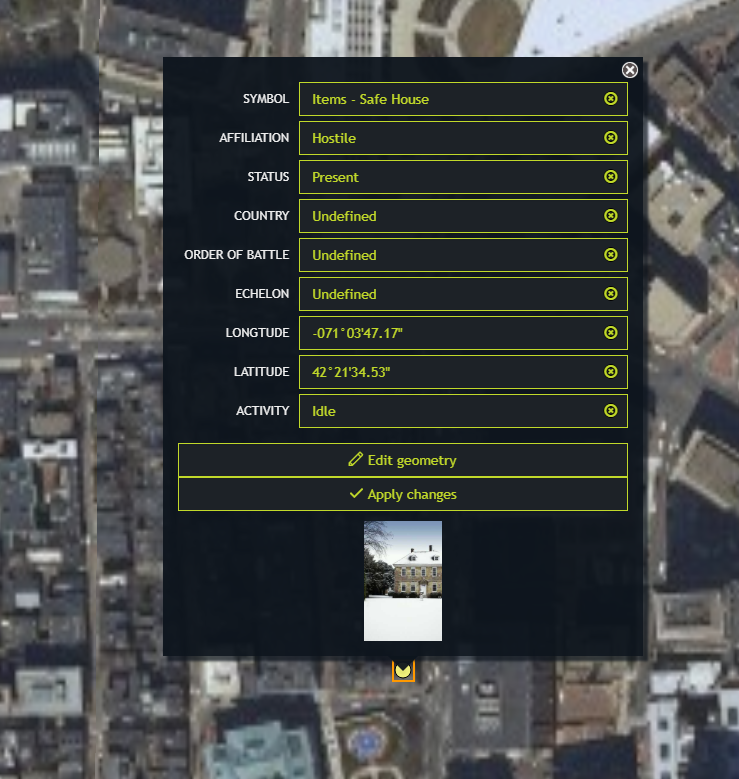739x779 pixels.
Task: Expand the Status dropdown showing Present
Action: pos(450,177)
